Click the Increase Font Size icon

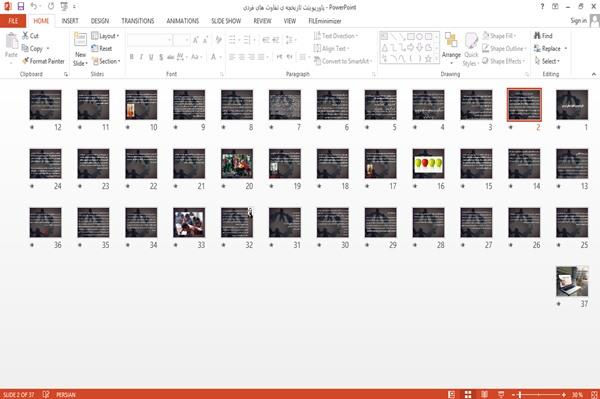point(196,40)
